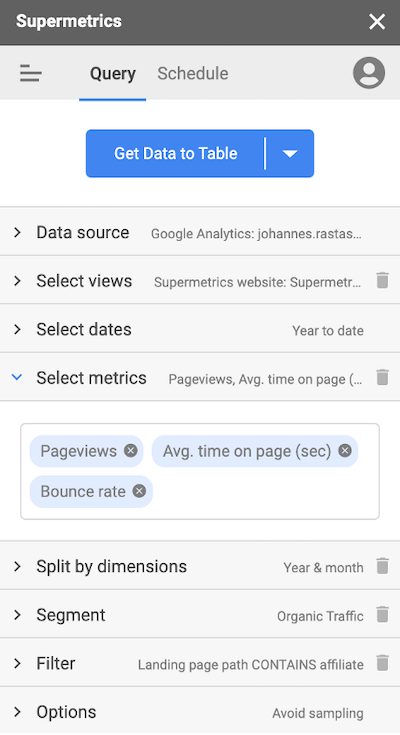Switch to the Schedule tab
The height and width of the screenshot is (735, 400).
193,74
